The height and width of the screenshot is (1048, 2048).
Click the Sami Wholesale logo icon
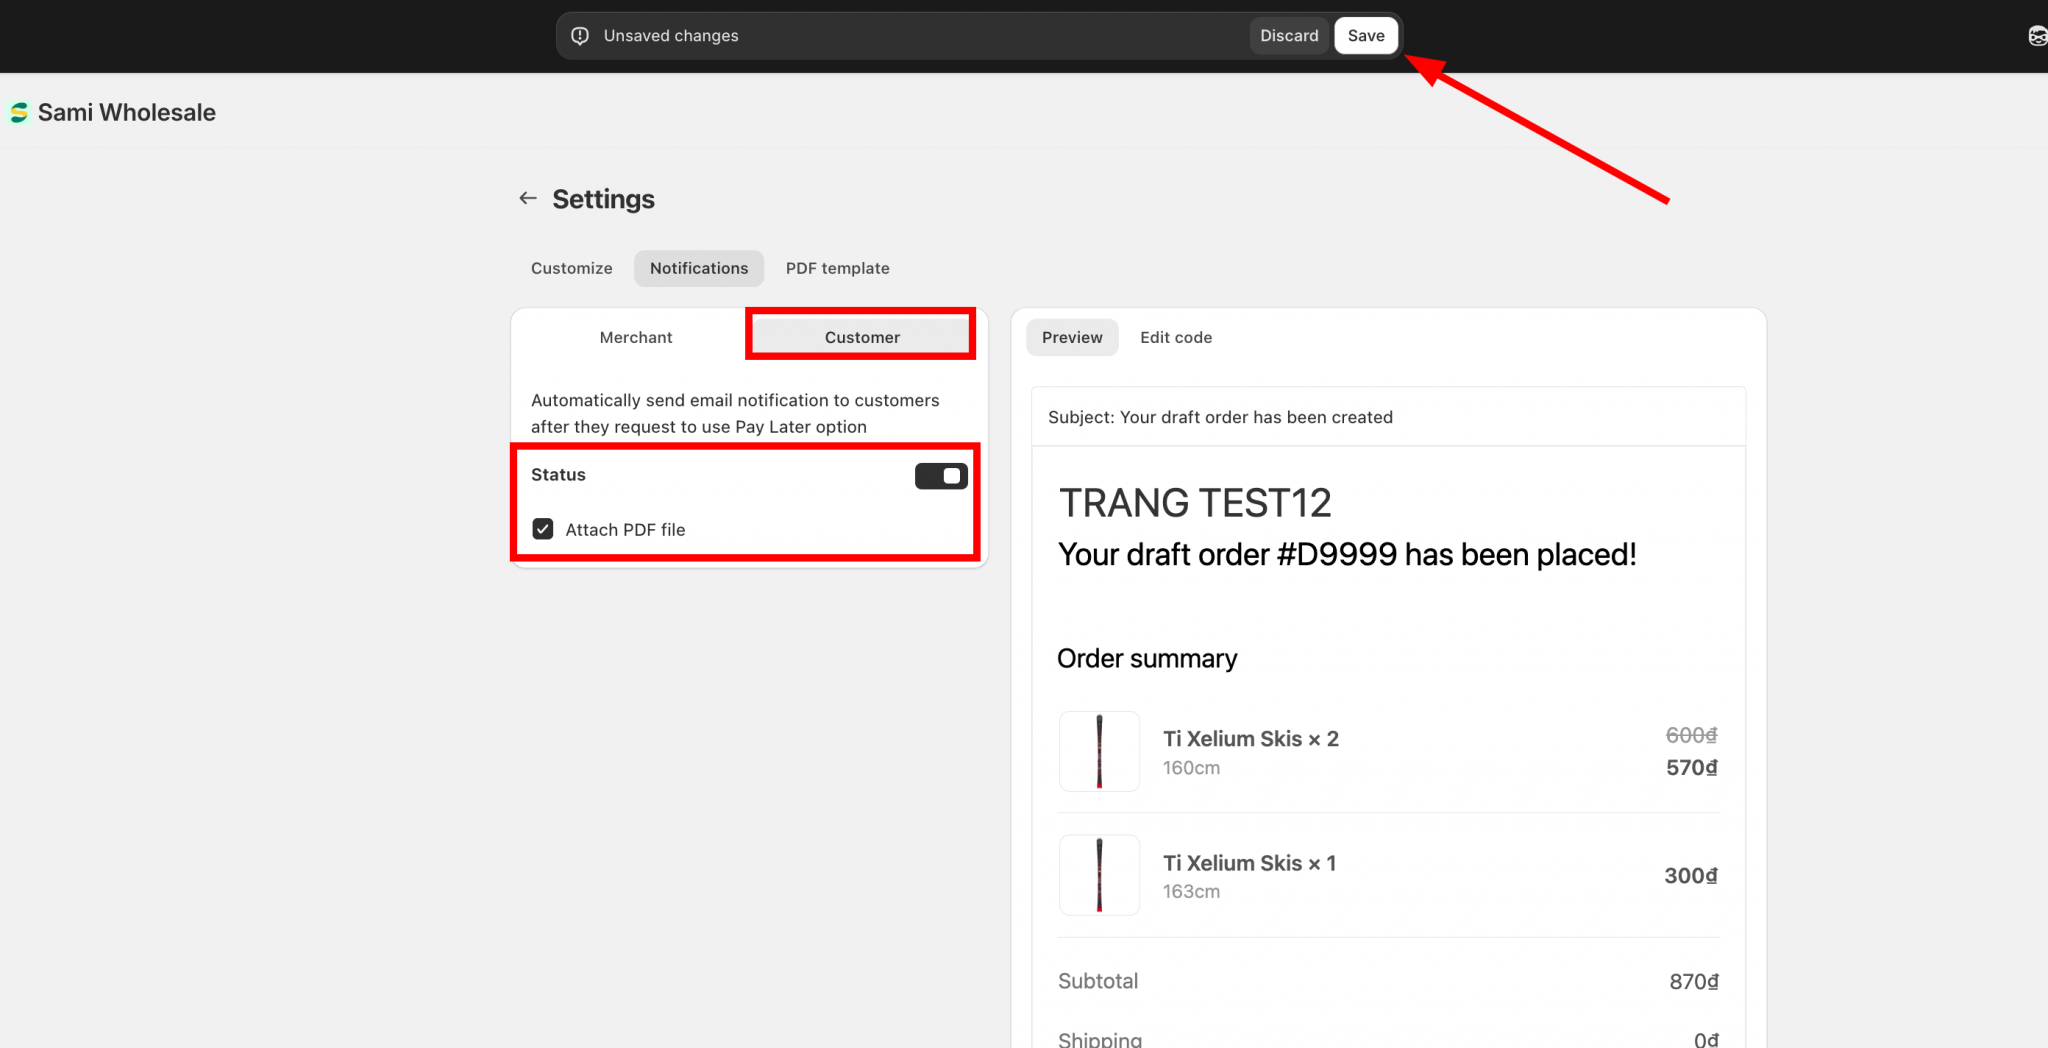click(19, 113)
